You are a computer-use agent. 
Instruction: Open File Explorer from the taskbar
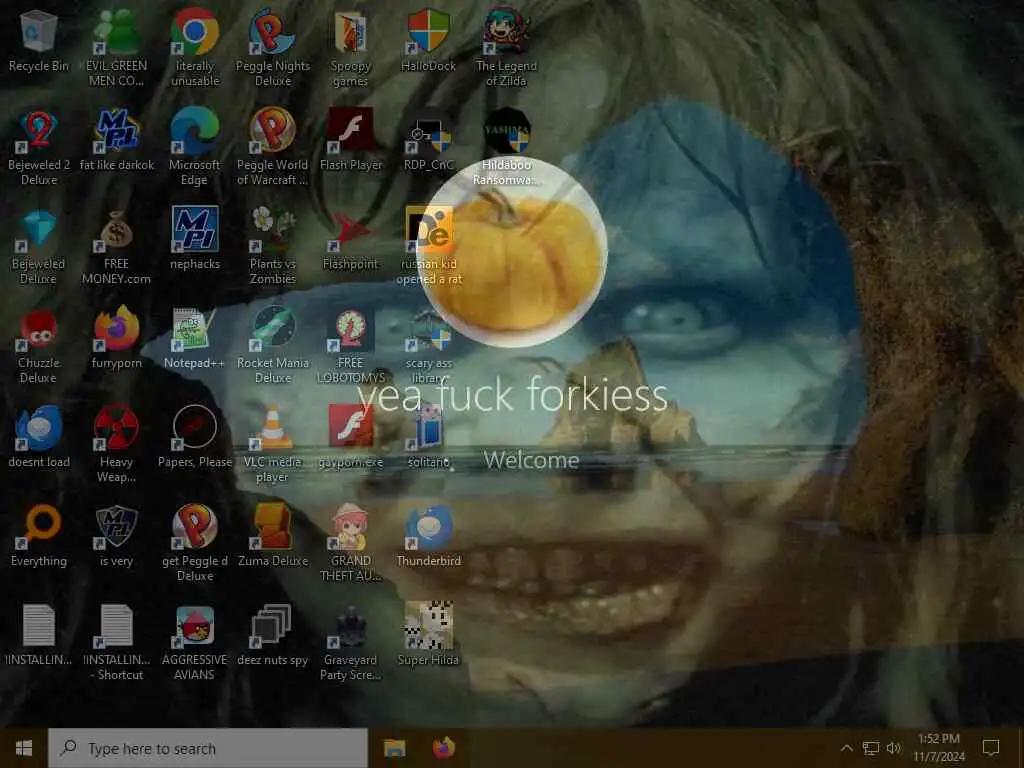[394, 748]
